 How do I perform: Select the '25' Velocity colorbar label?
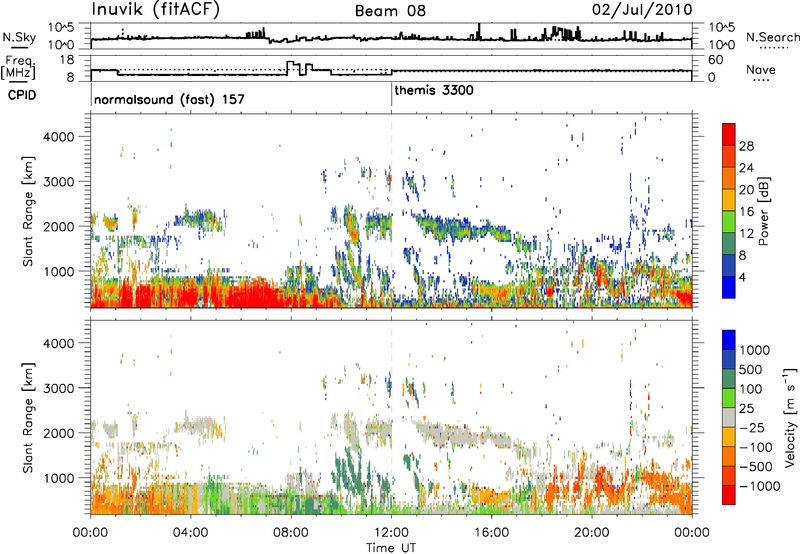pyautogui.click(x=746, y=409)
